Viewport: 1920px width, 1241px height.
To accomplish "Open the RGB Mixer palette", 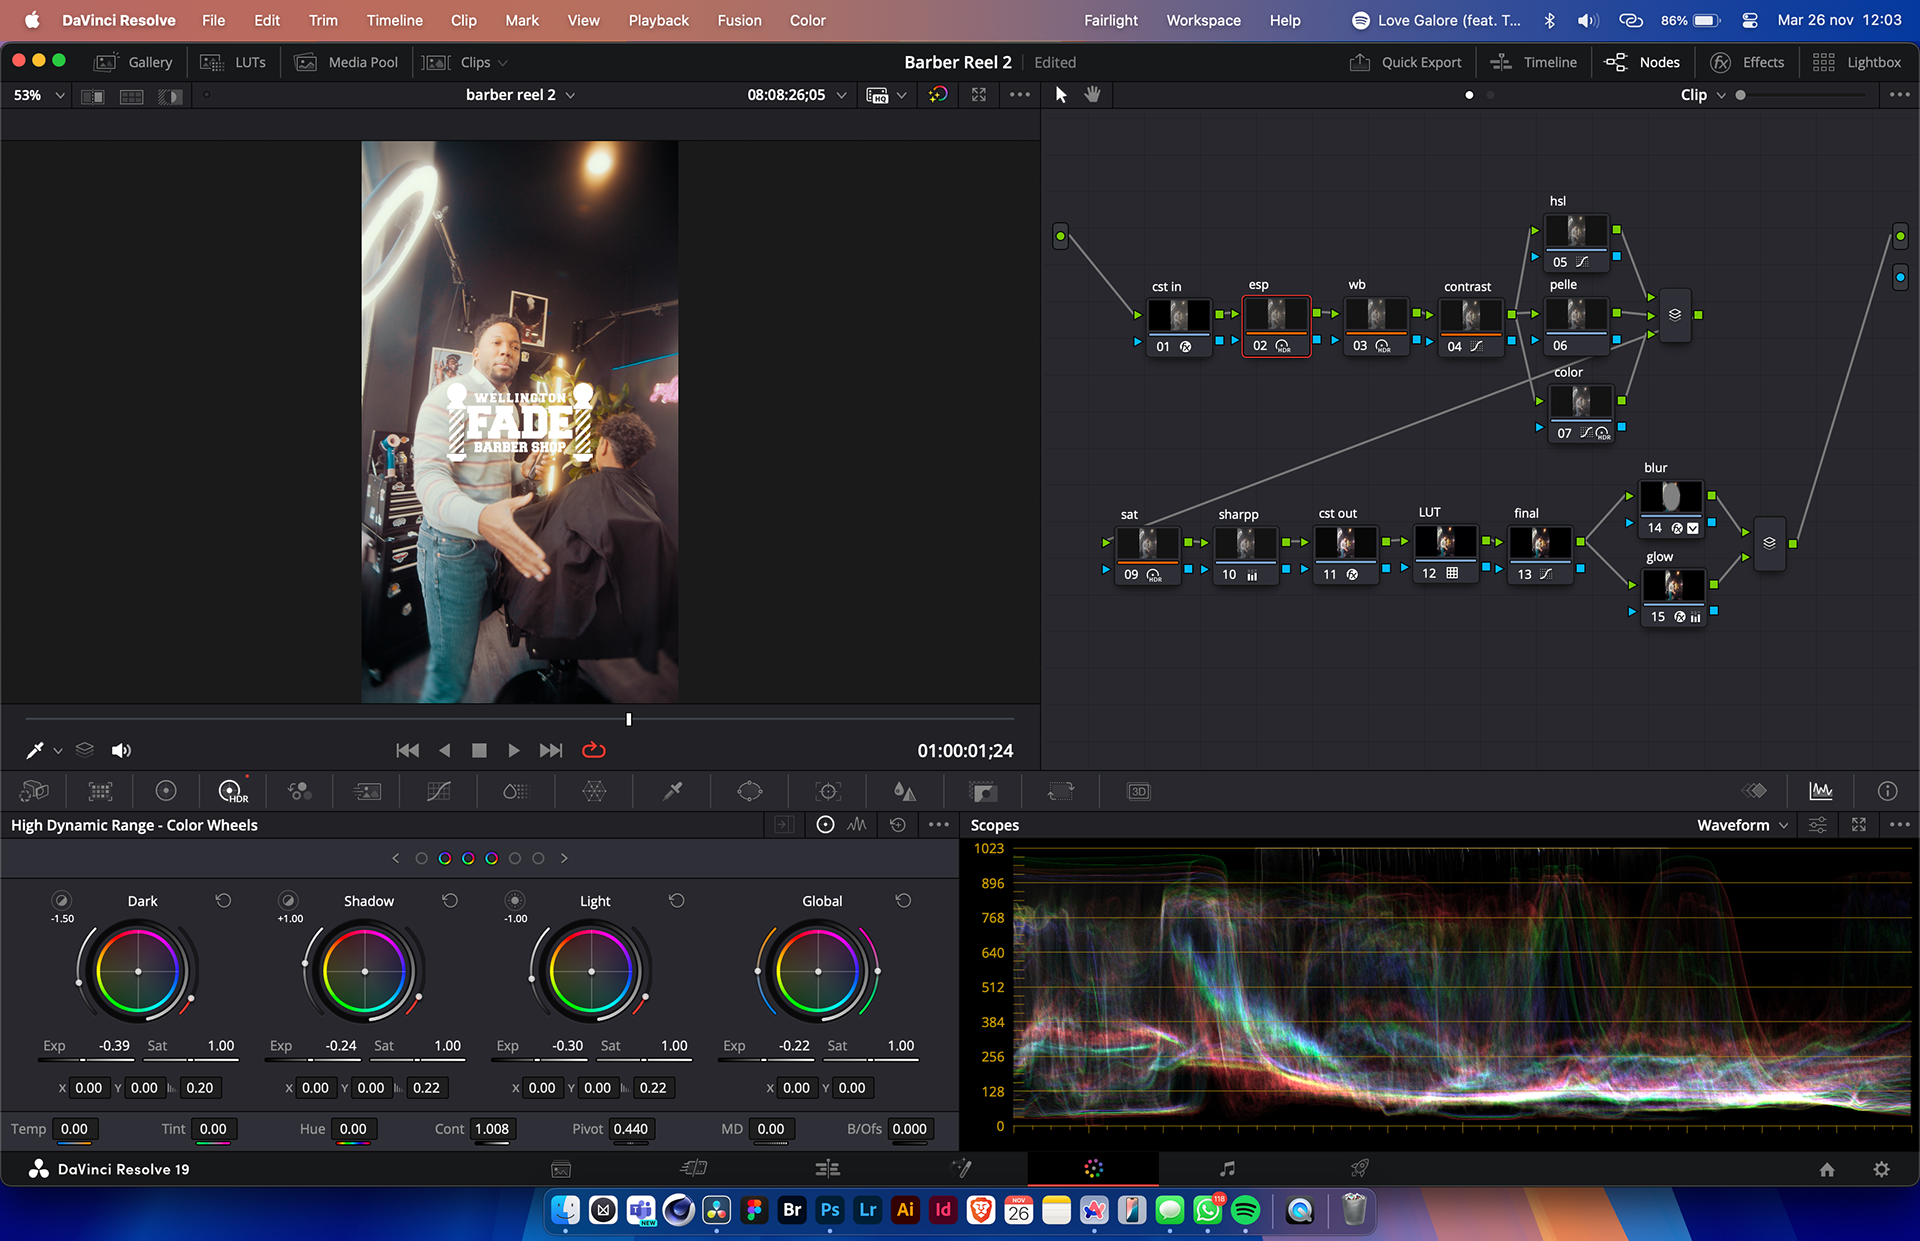I will pos(299,792).
